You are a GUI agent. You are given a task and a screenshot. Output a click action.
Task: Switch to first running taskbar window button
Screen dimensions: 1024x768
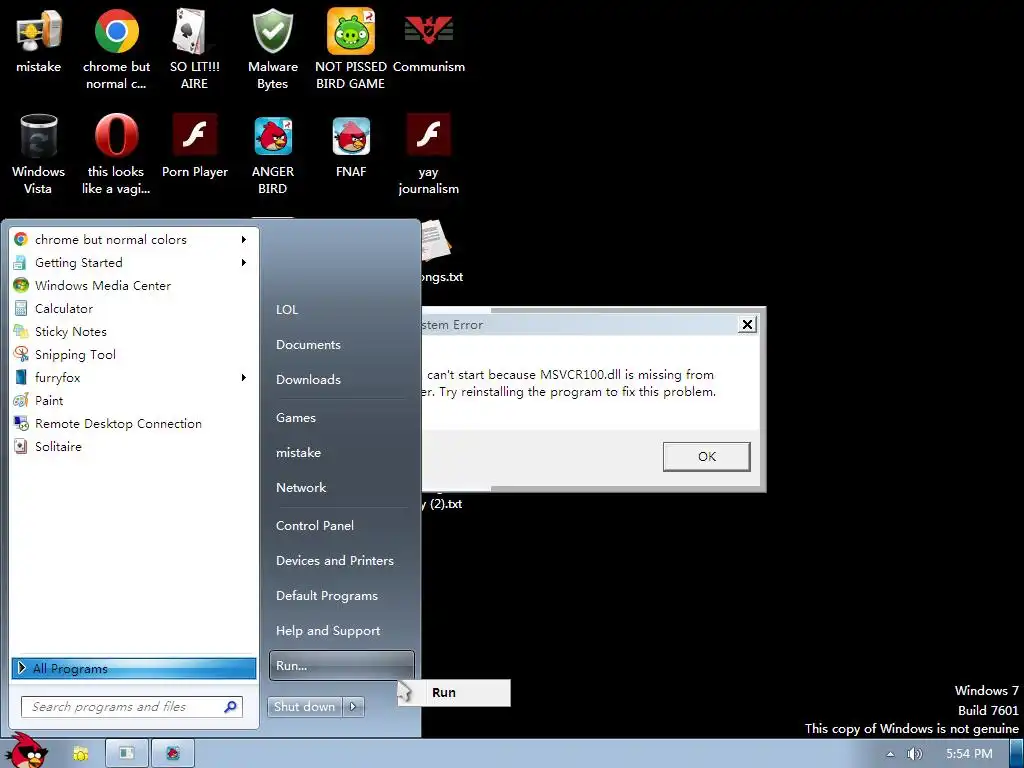[127, 754]
